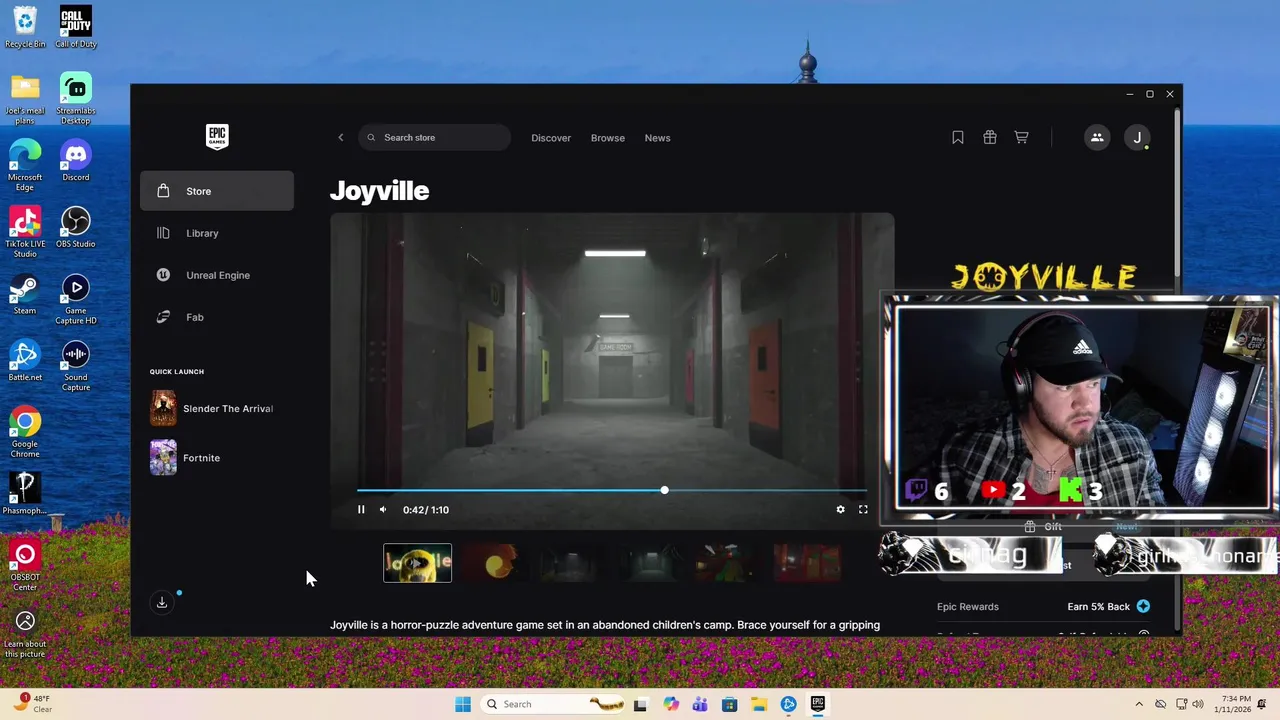Open Sound Capture desktop shortcut
Screen dimensions: 1280x720
(76, 366)
